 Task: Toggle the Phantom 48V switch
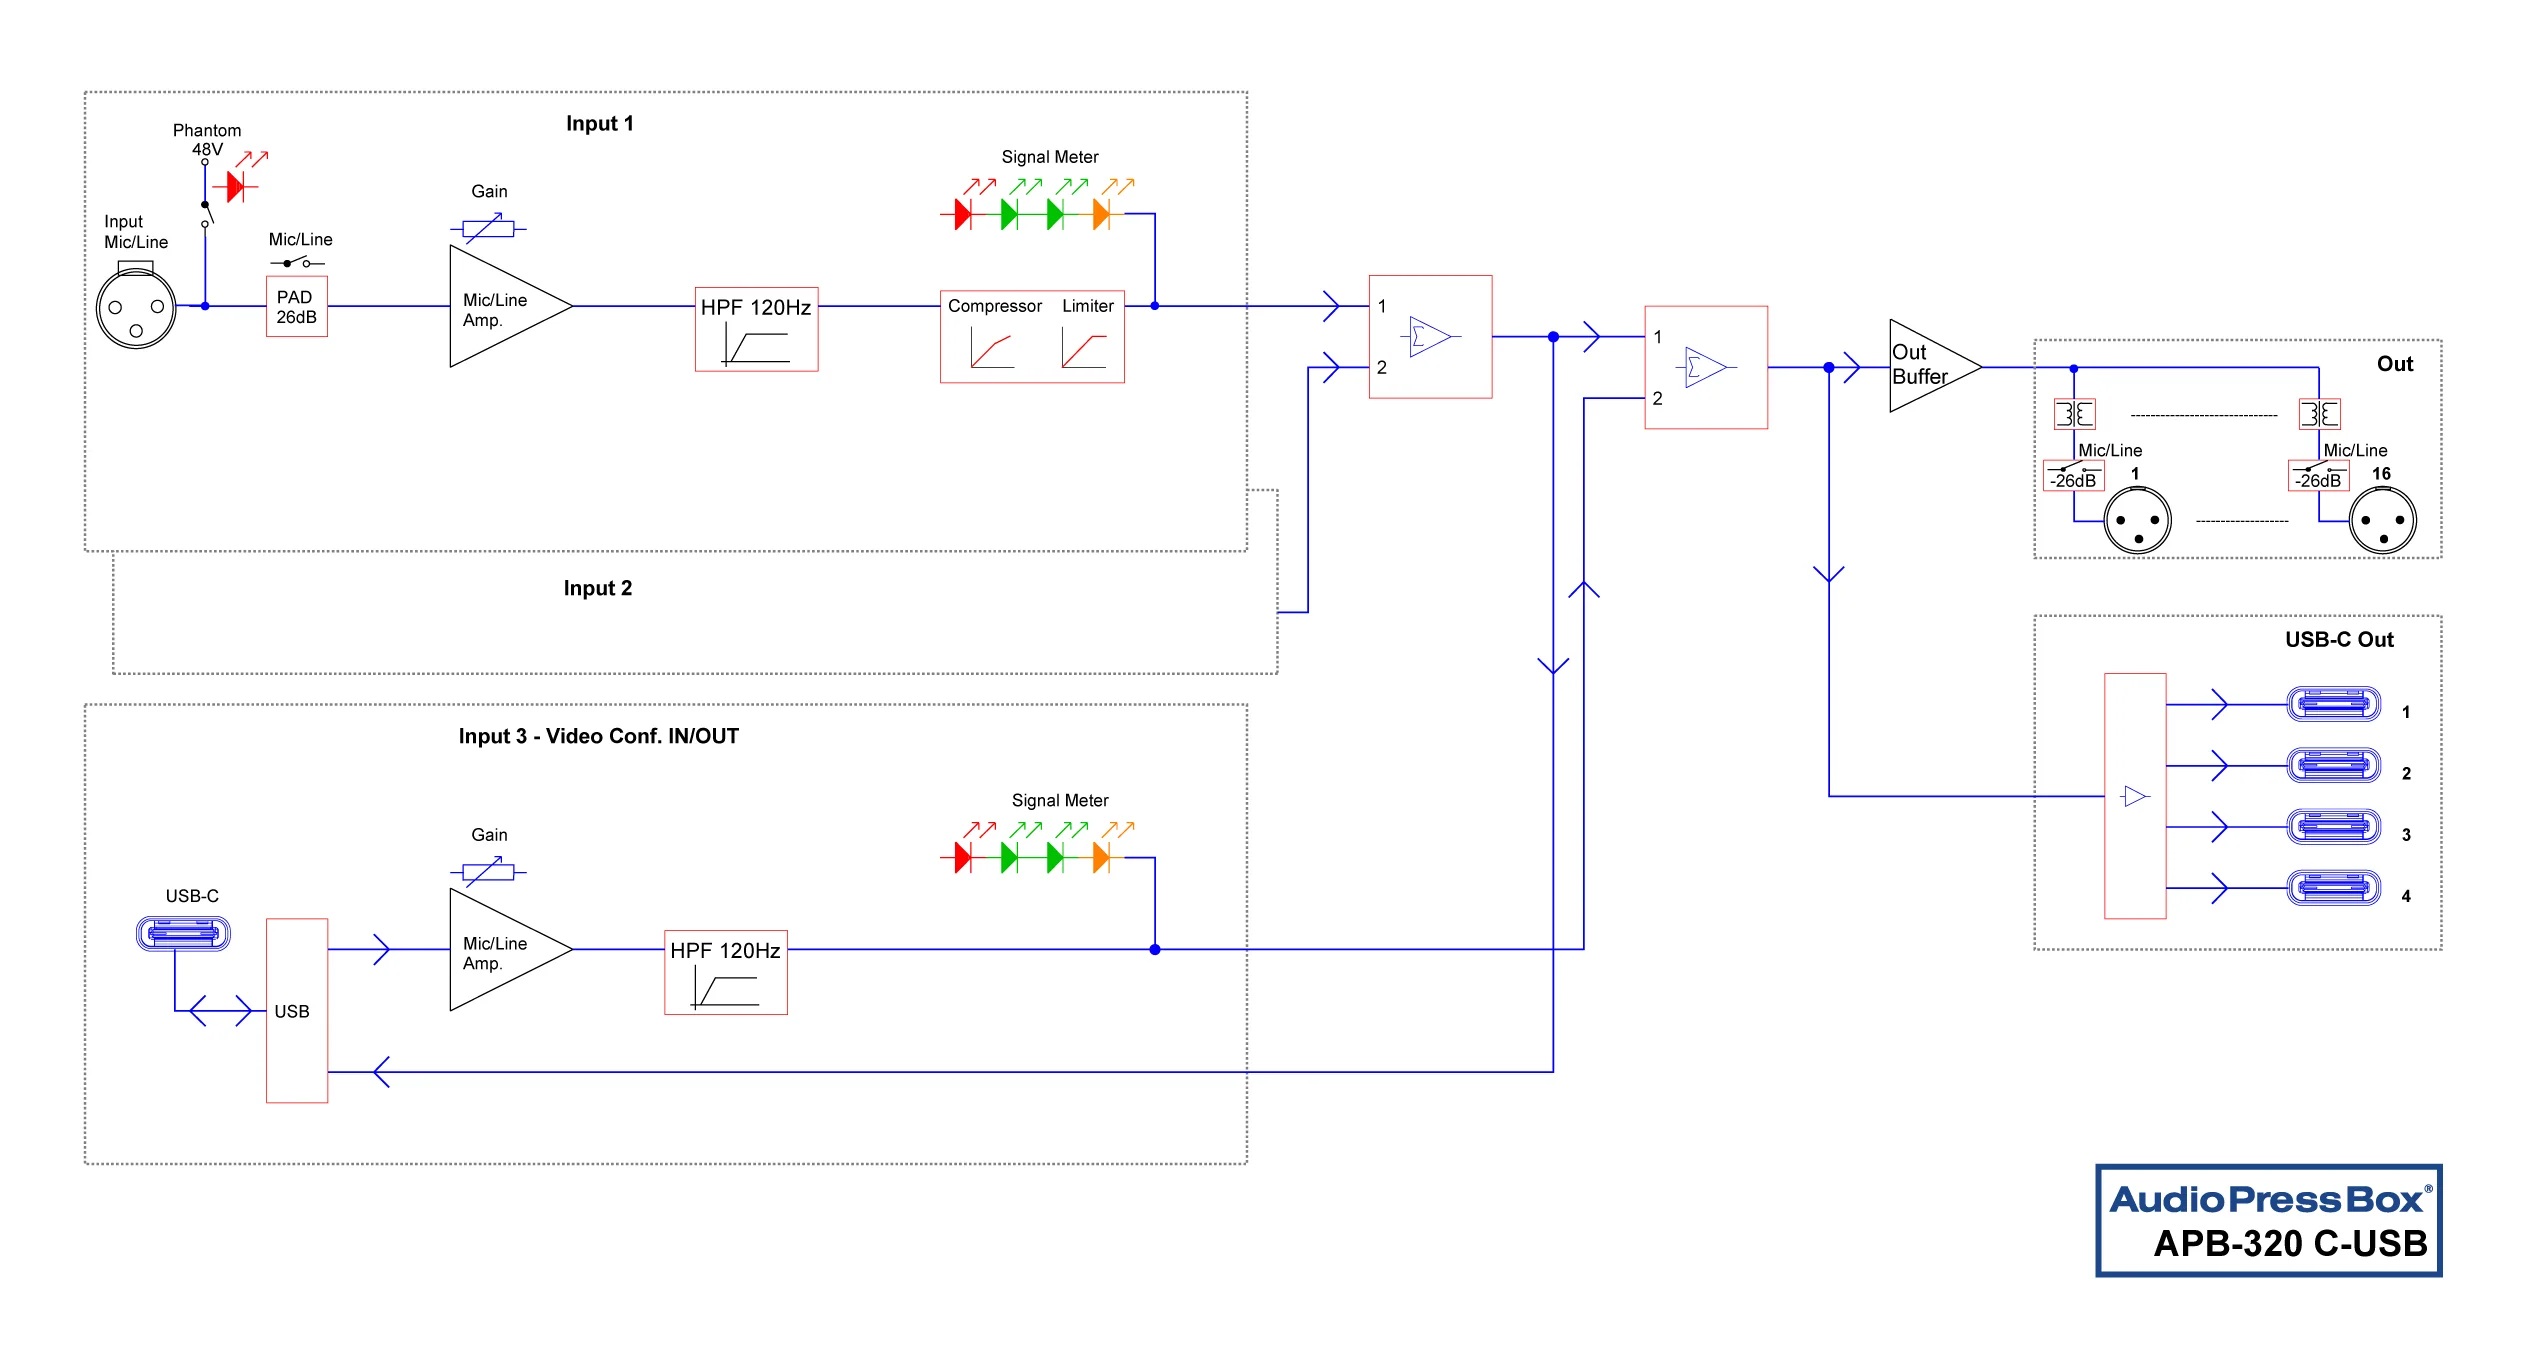tap(207, 213)
